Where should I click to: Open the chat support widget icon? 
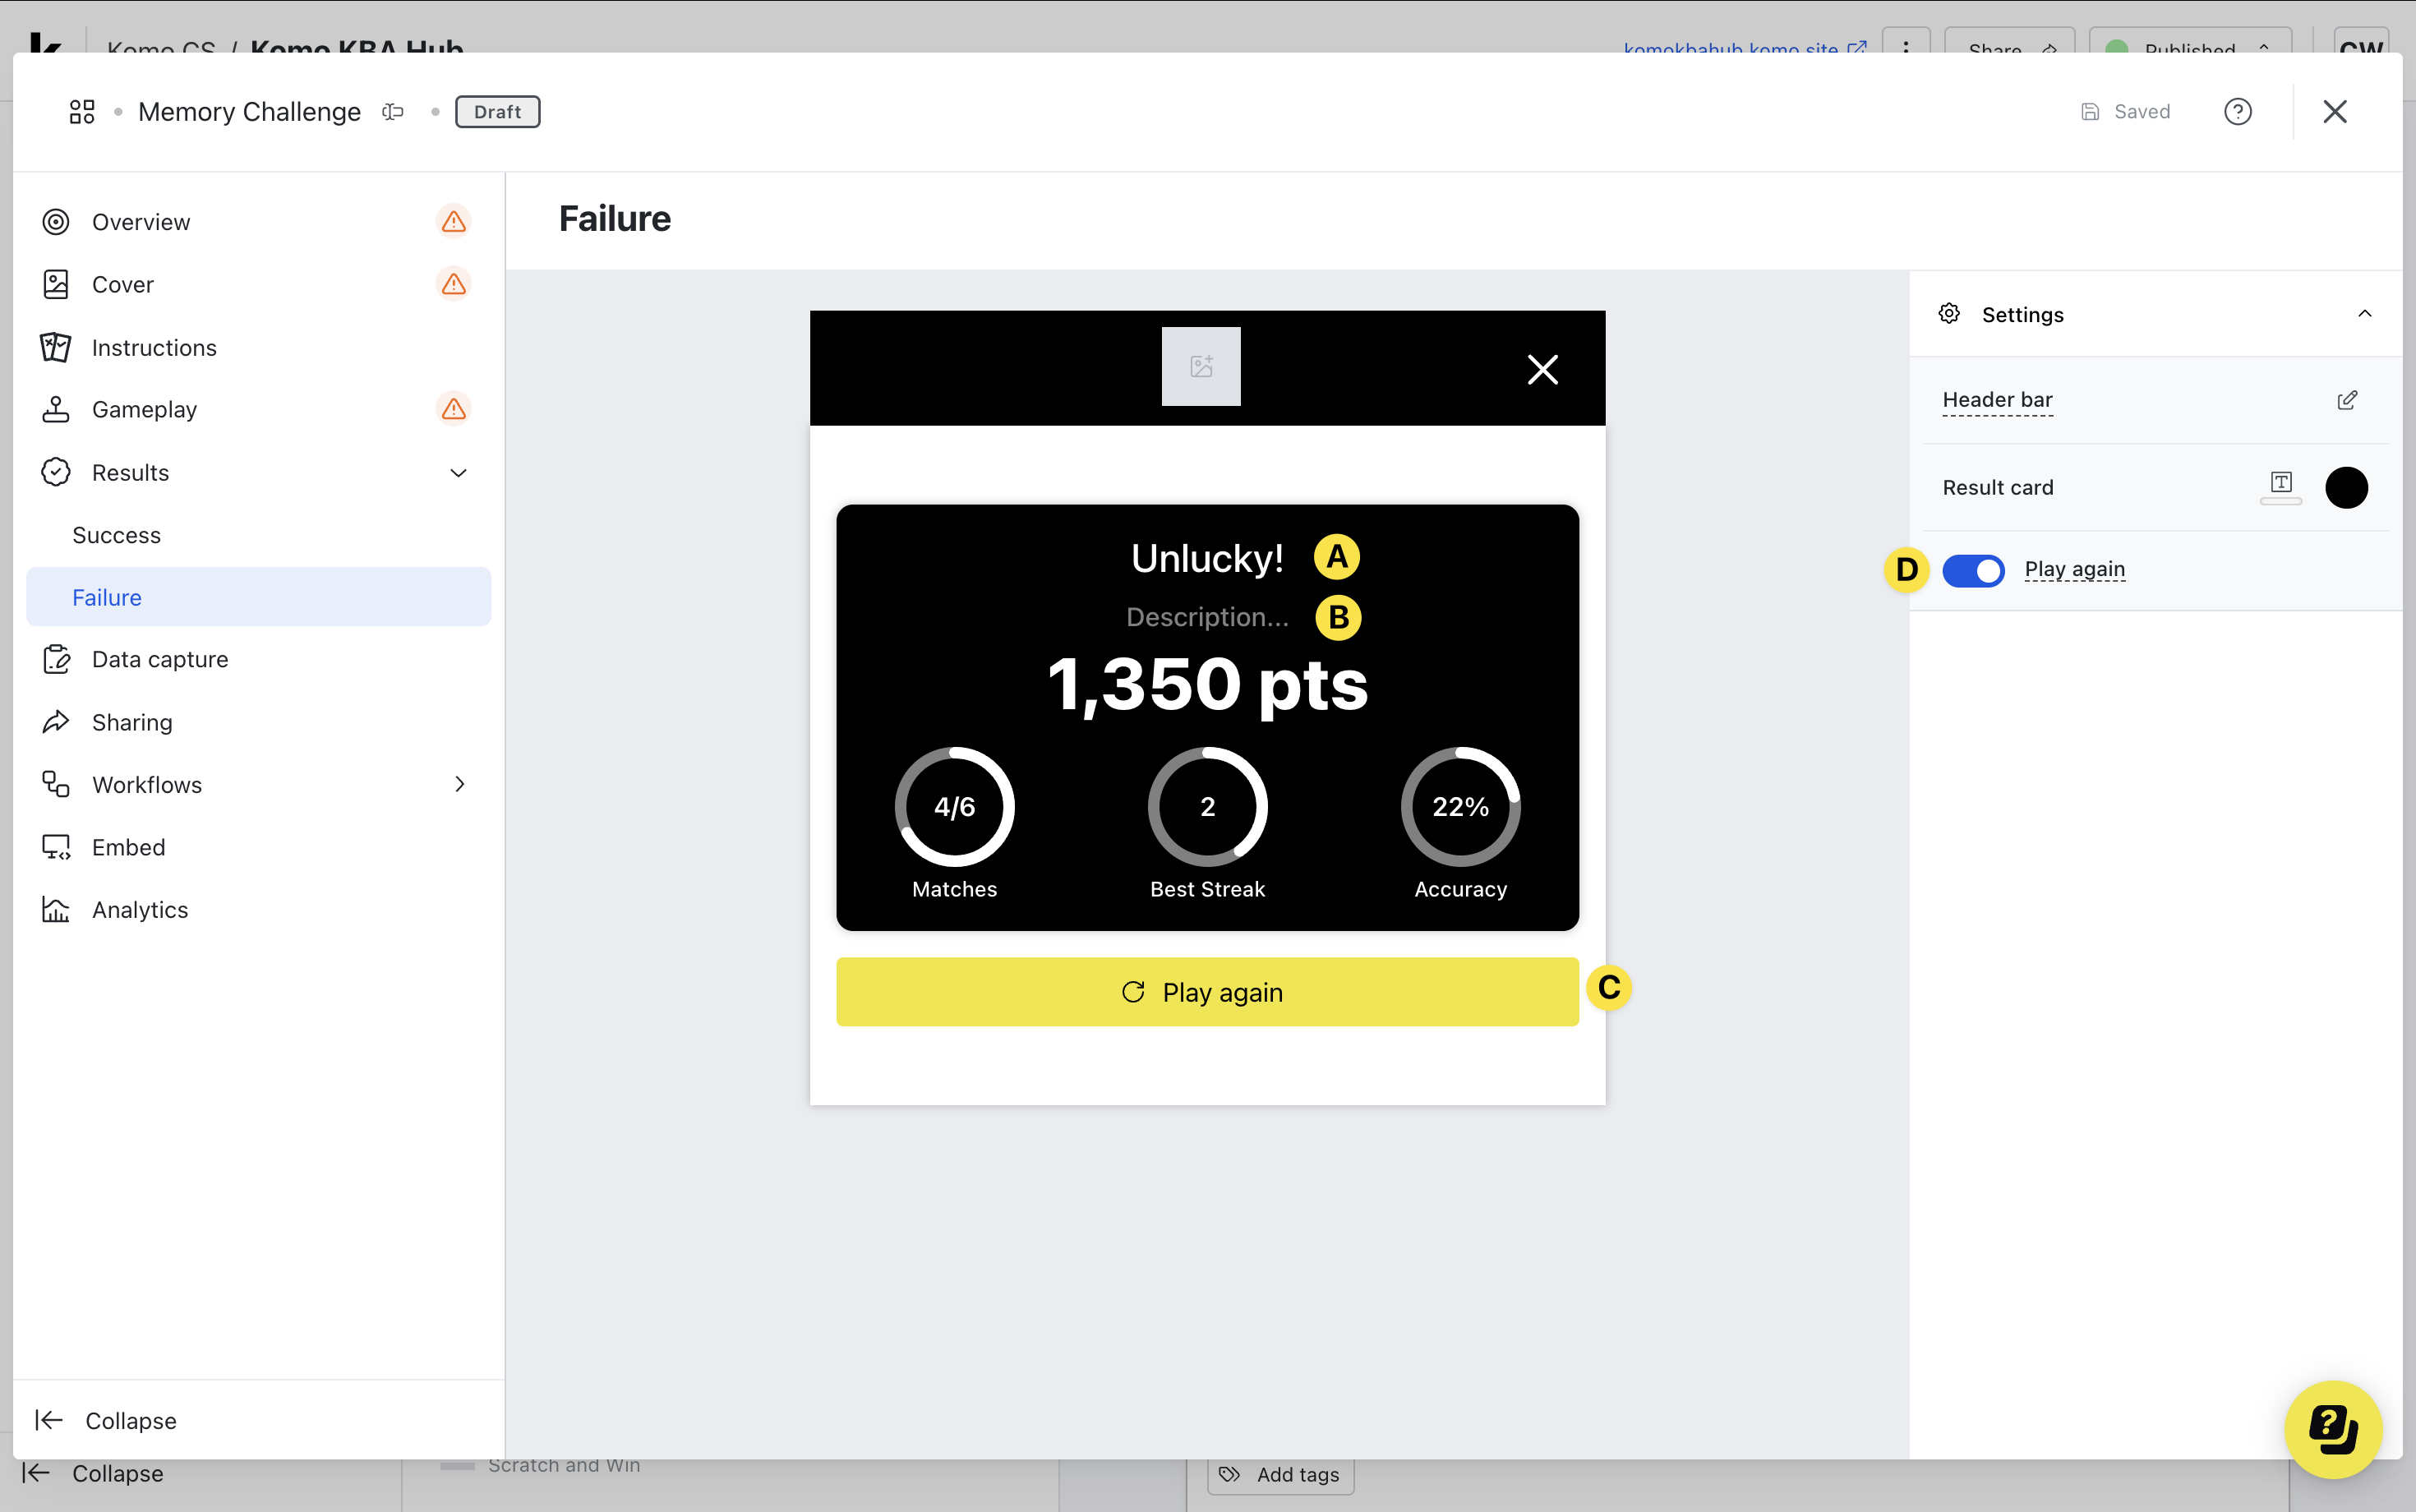pos(2332,1429)
